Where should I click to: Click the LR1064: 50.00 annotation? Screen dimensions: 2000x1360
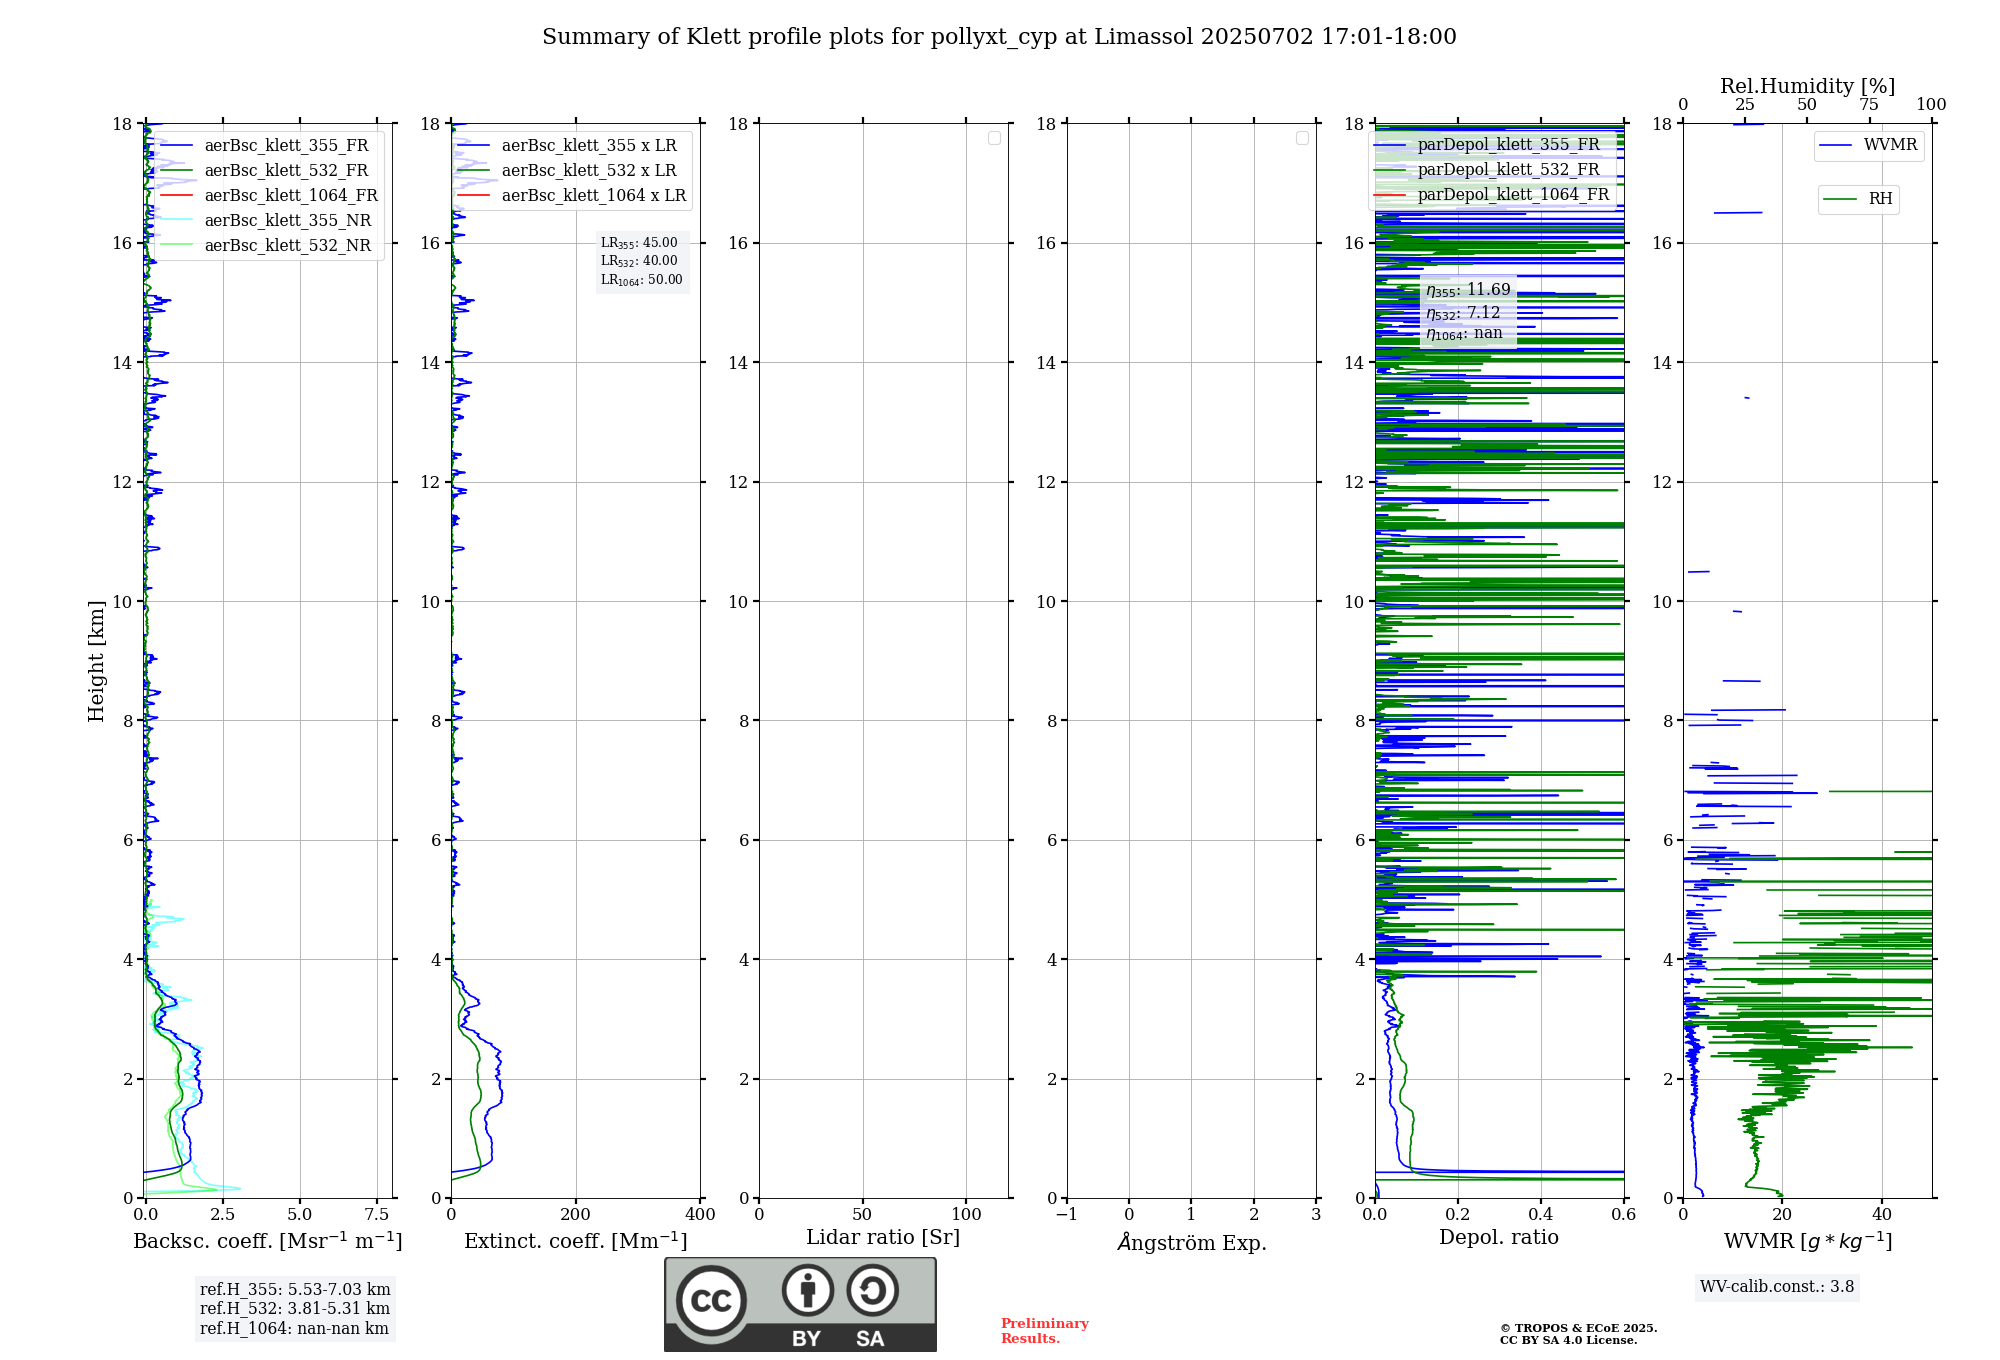[642, 280]
